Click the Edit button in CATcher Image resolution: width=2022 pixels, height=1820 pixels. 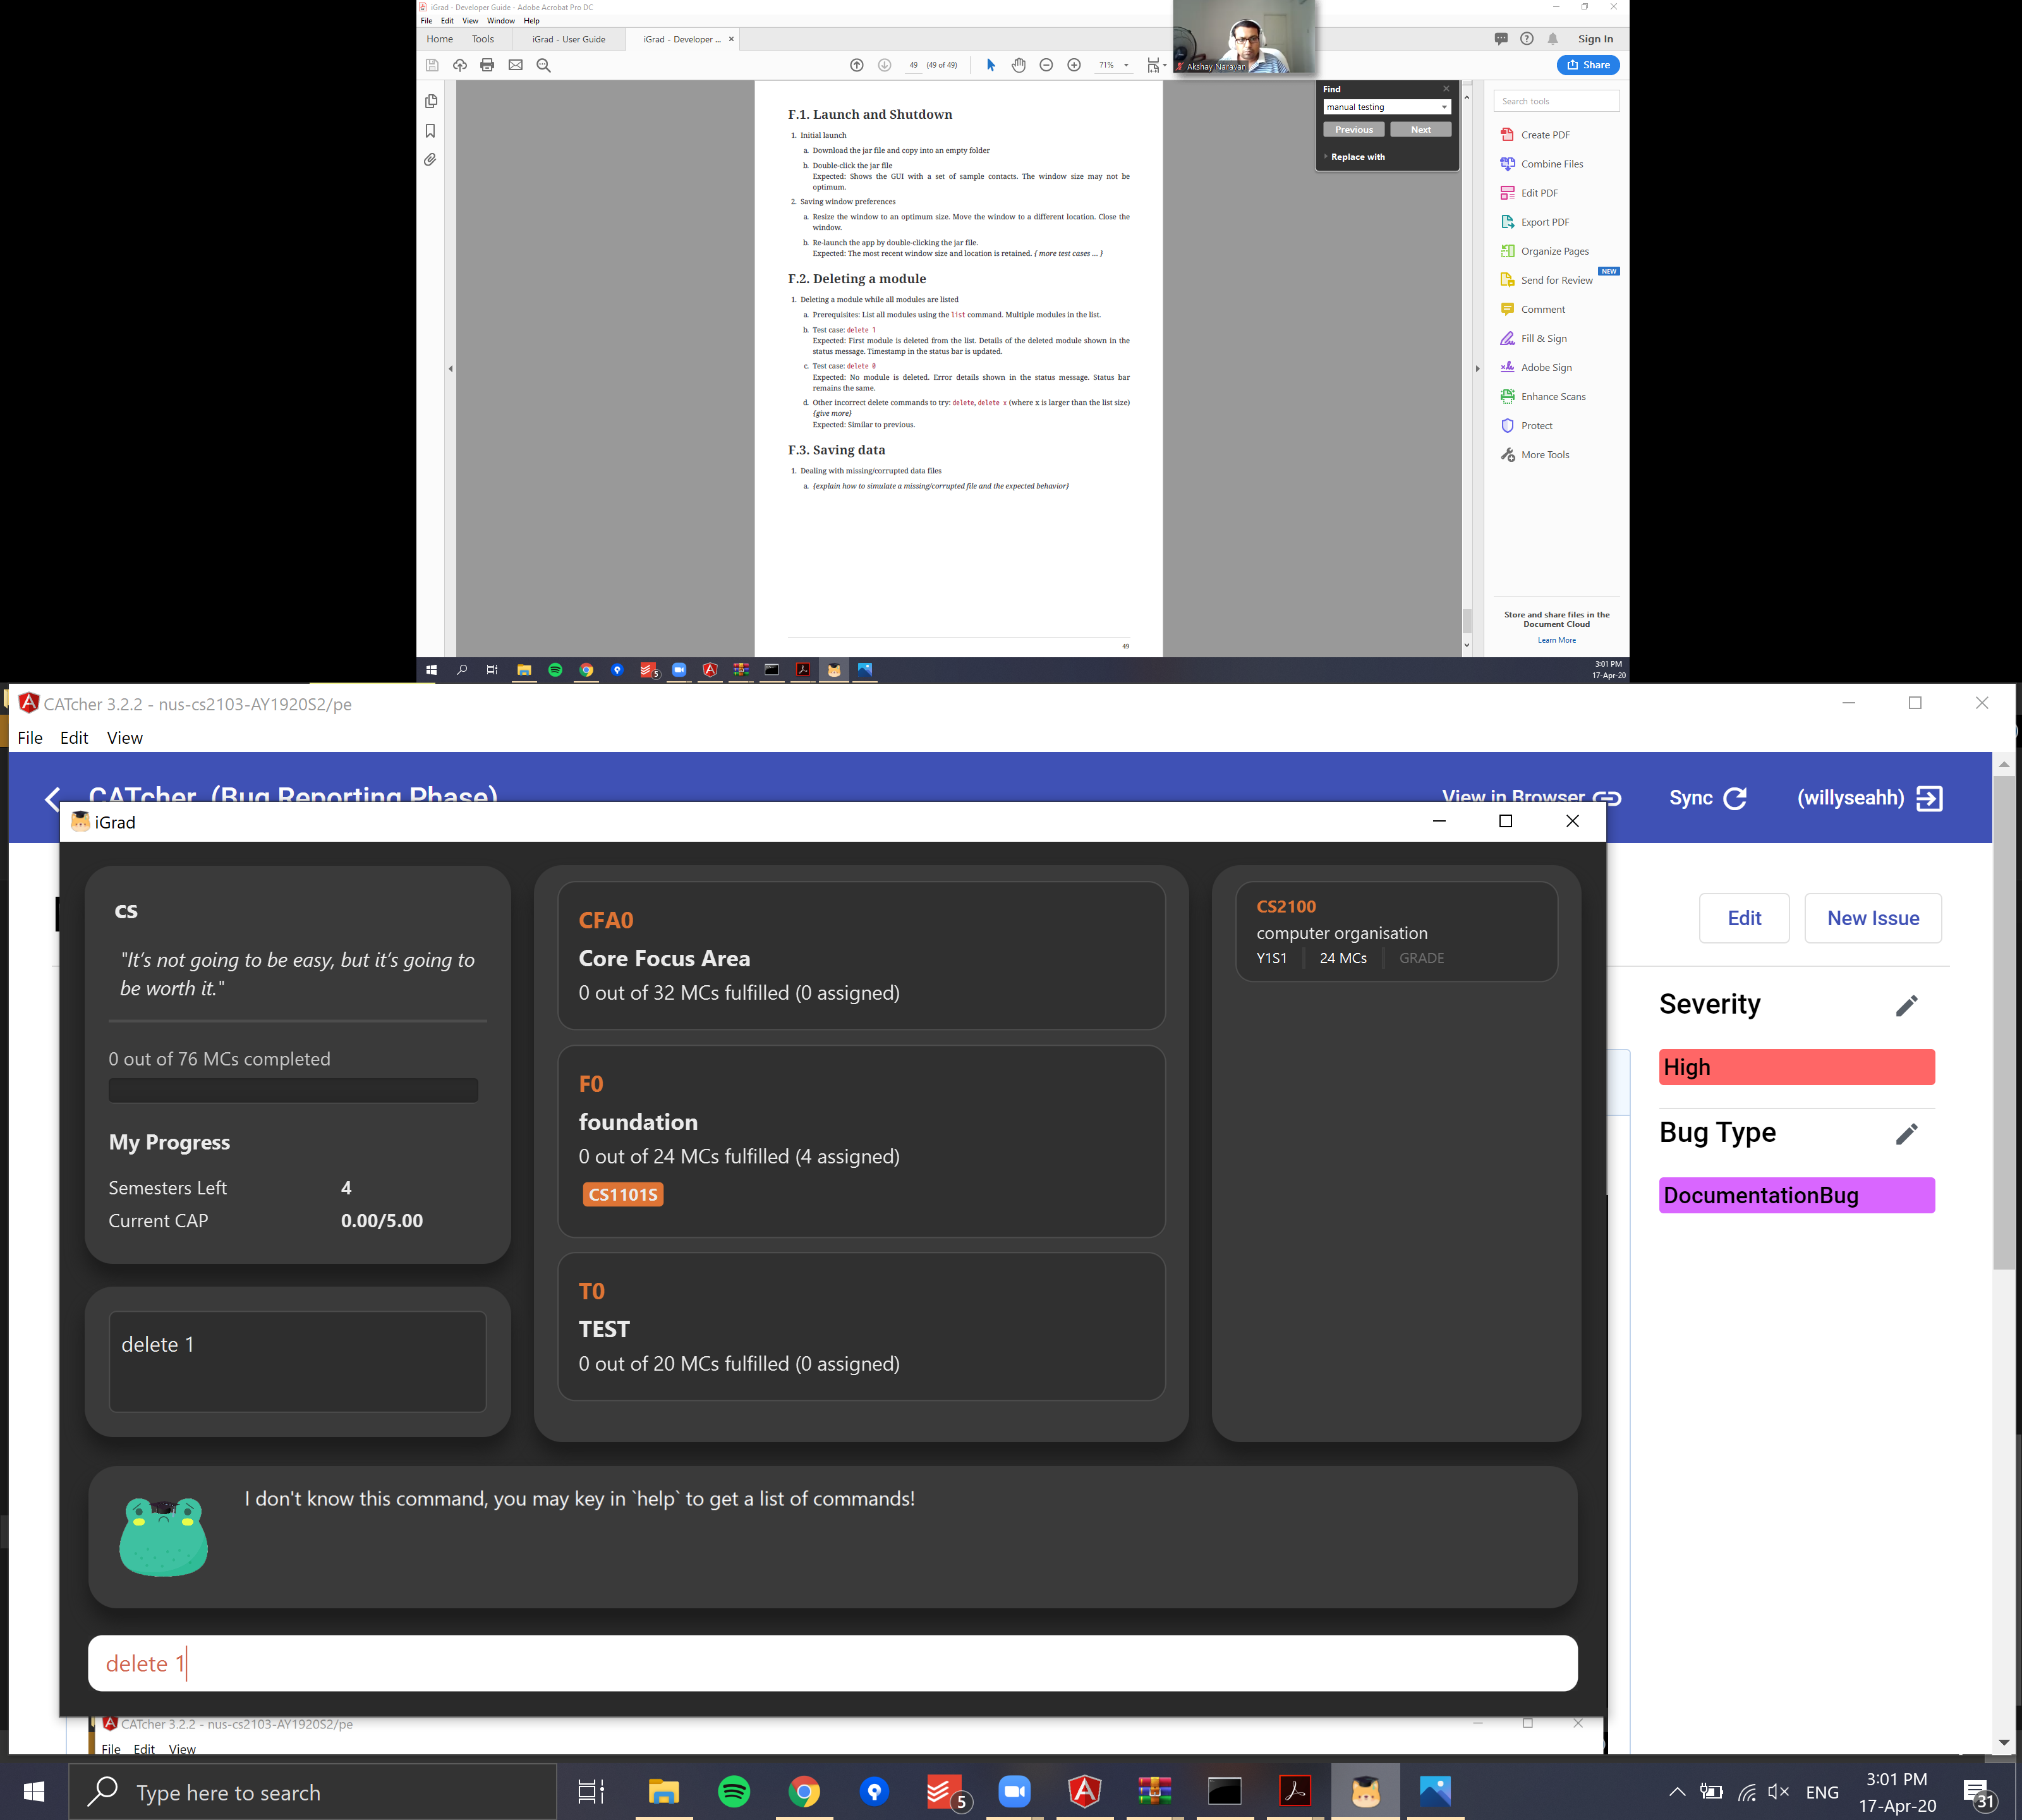click(1744, 918)
